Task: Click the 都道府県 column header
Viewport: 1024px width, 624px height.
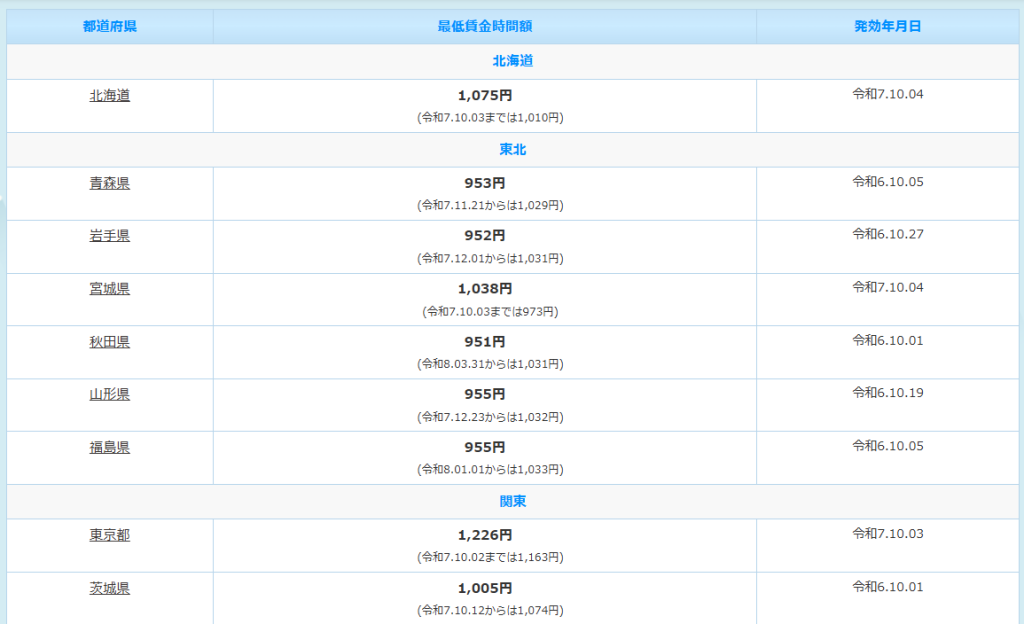Action: [x=109, y=26]
